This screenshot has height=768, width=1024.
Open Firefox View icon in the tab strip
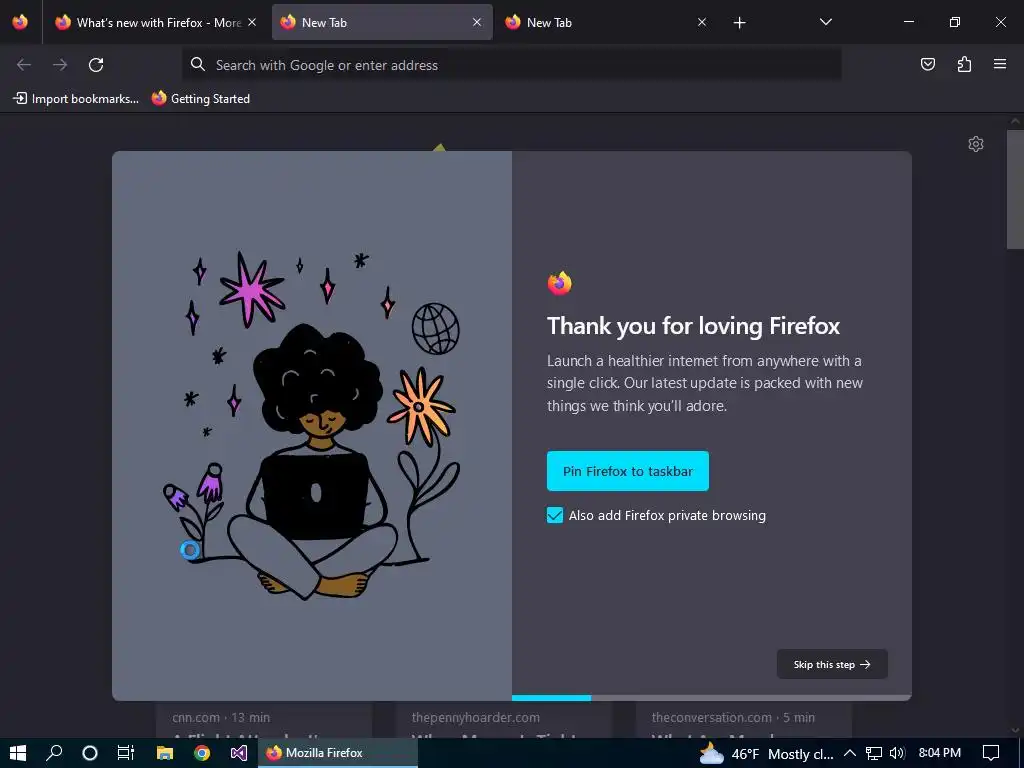click(20, 22)
